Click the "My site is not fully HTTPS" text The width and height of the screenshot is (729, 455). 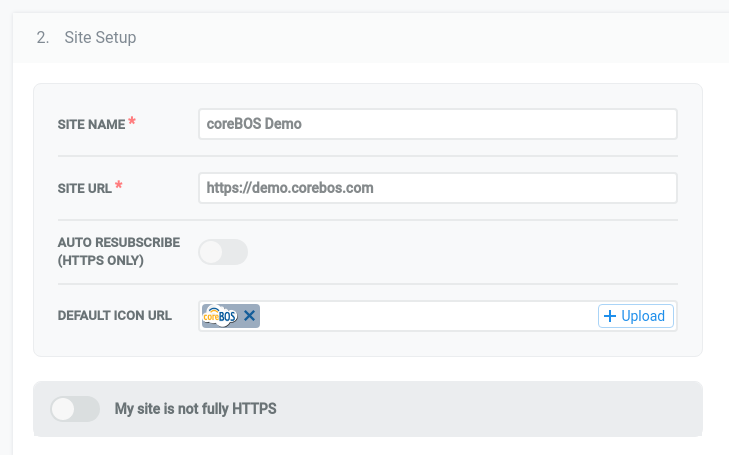tap(195, 408)
